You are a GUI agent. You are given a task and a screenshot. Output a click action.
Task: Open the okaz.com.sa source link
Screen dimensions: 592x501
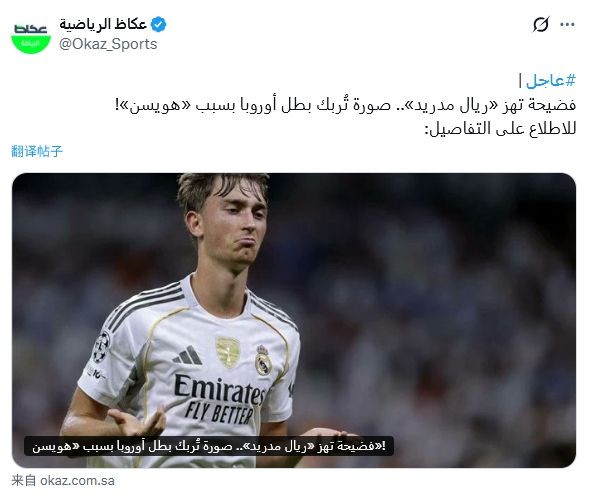(77, 481)
